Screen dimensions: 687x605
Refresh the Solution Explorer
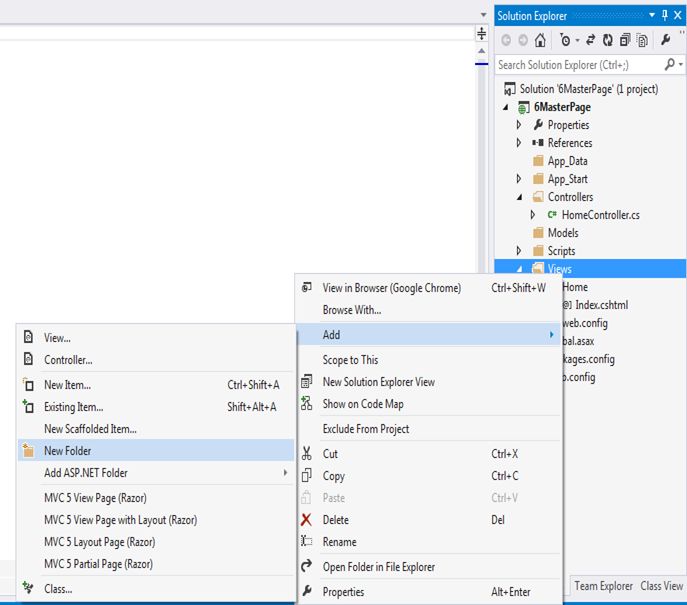(x=608, y=40)
